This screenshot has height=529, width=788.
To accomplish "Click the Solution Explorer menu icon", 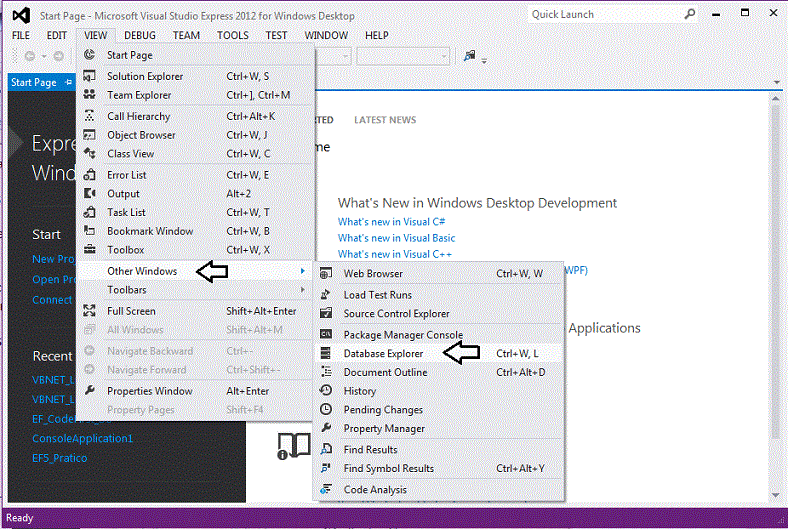I will point(89,76).
